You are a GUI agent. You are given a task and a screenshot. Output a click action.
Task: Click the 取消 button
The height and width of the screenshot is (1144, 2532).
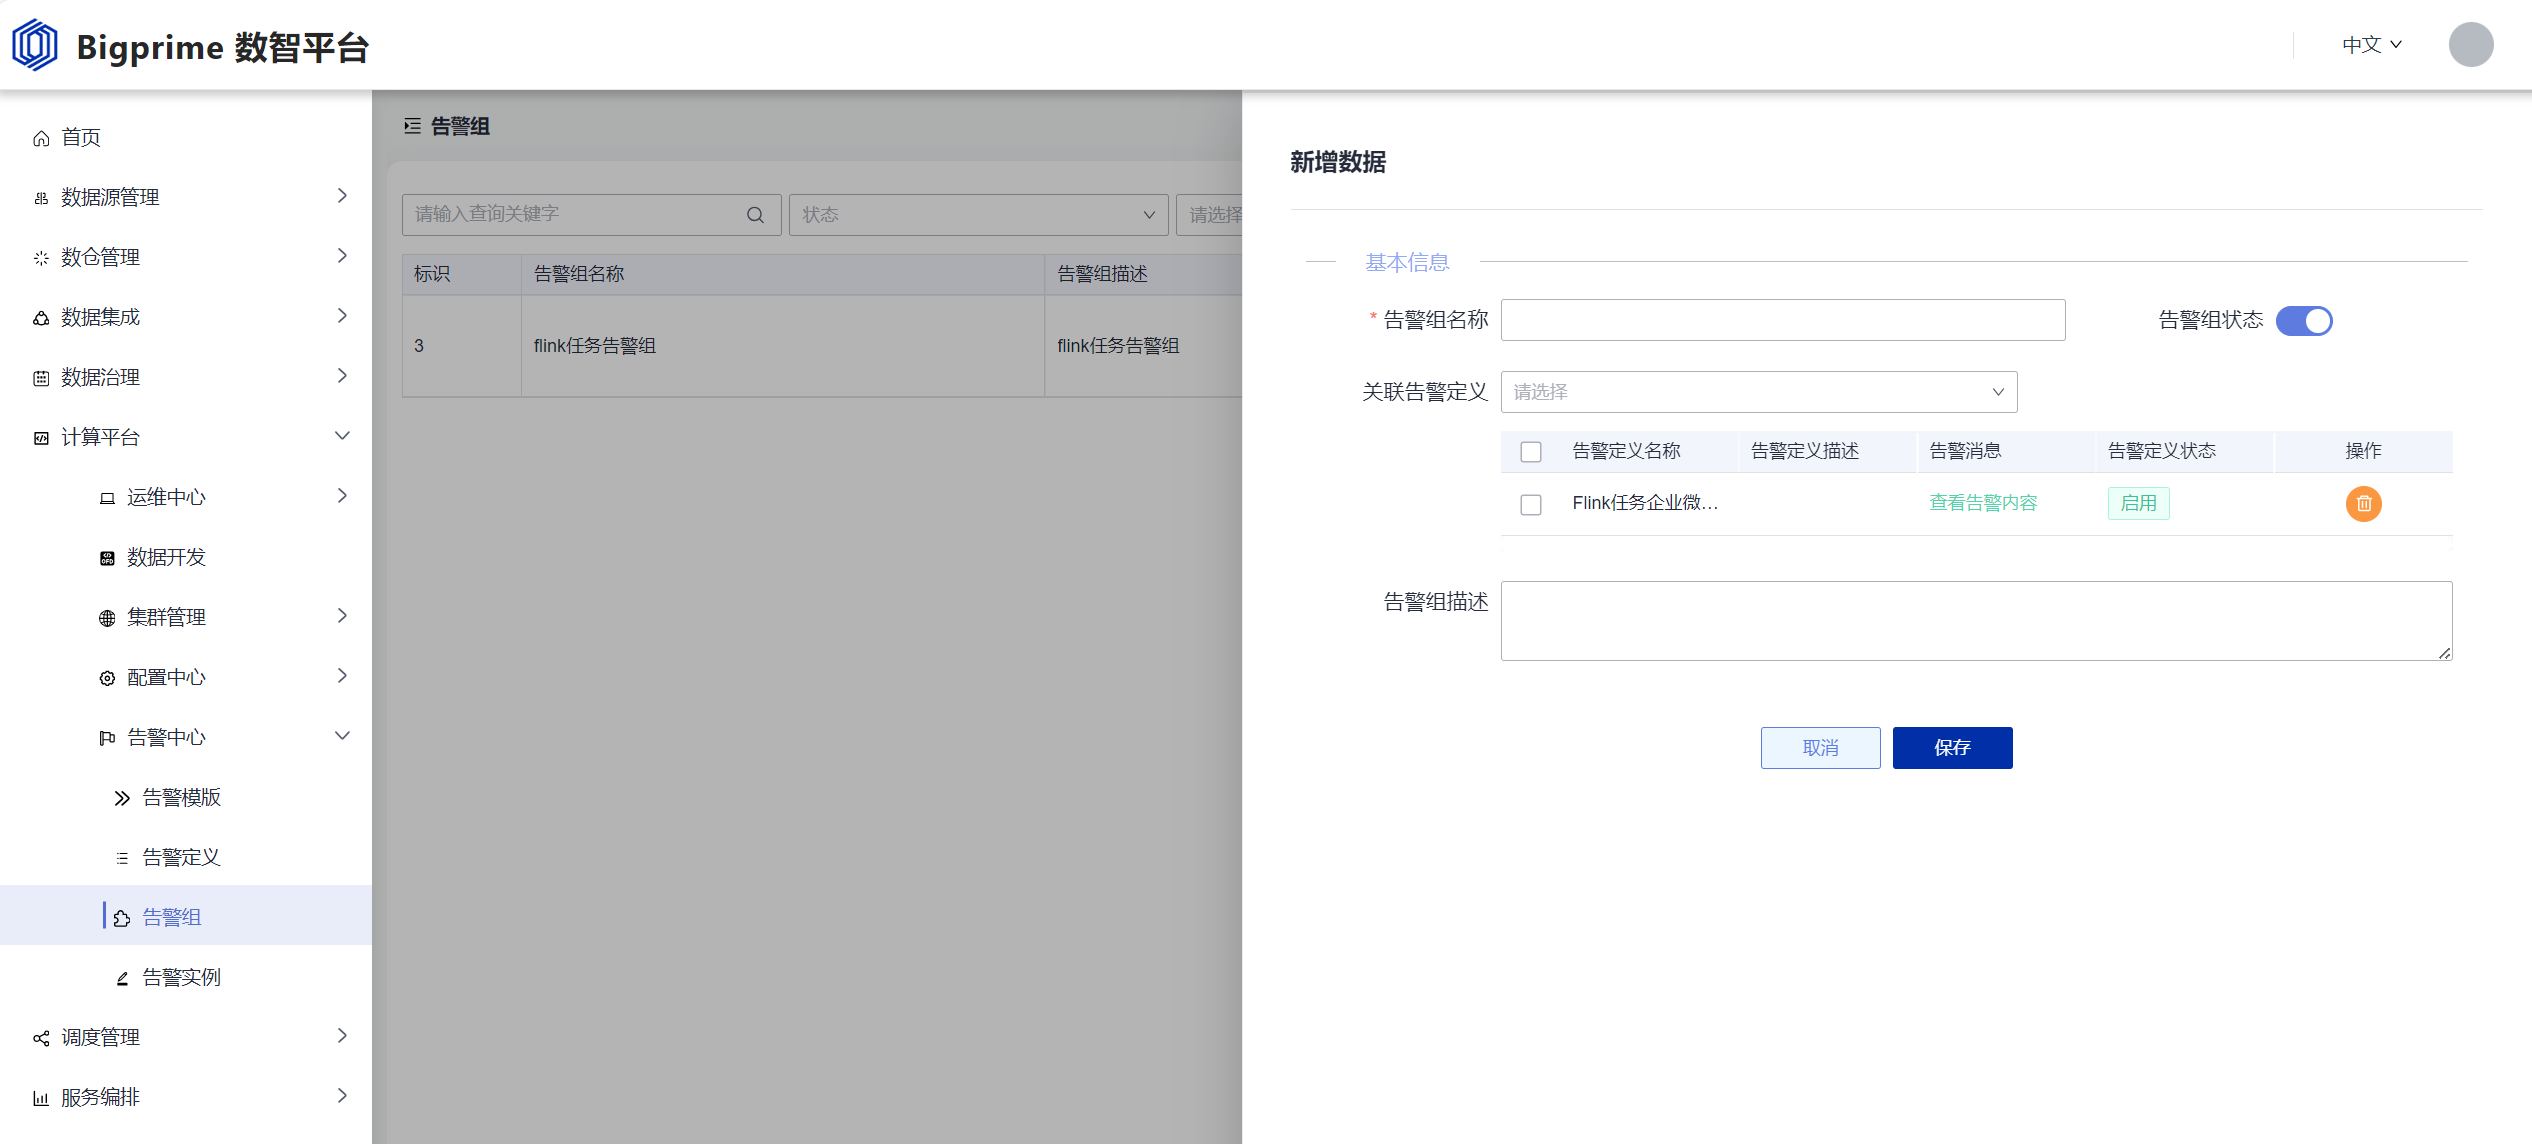(x=1820, y=748)
